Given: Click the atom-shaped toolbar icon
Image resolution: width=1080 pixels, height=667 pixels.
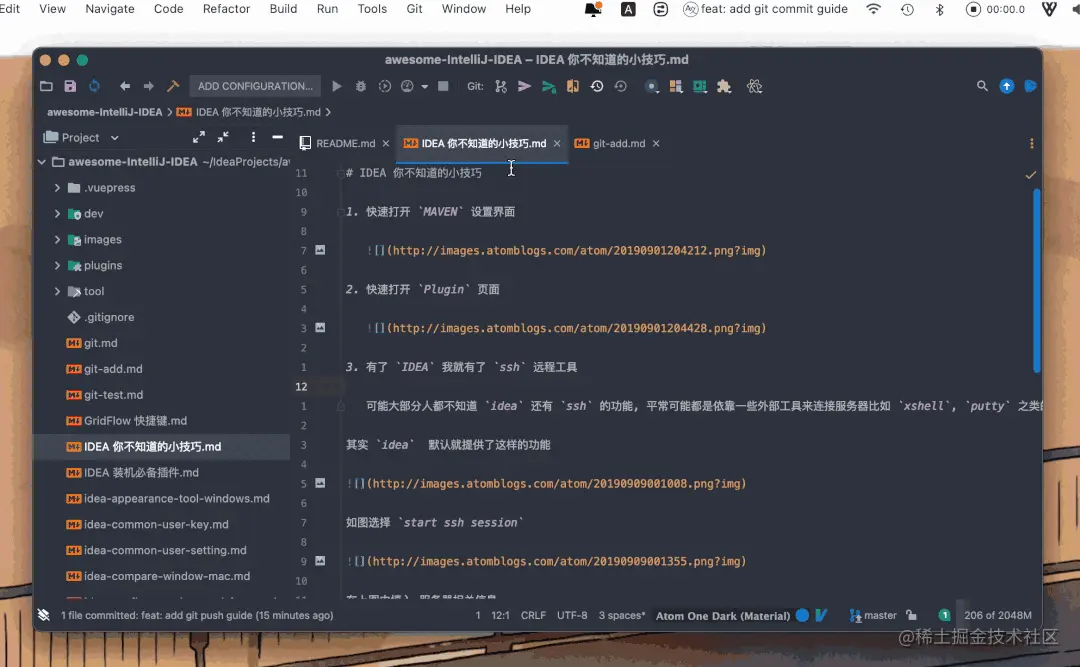Looking at the screenshot, I should coord(755,86).
